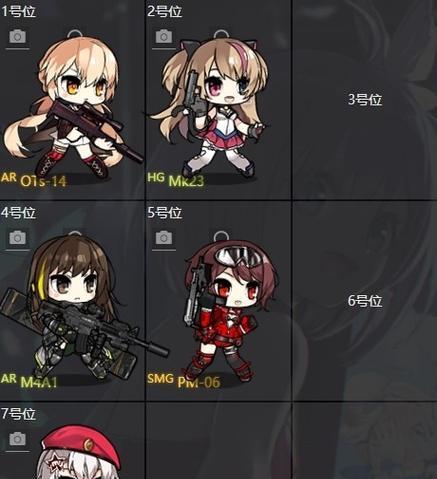Screen dimensions: 437x479
Task: Click the 1号位 slot heading
Action: point(18,11)
